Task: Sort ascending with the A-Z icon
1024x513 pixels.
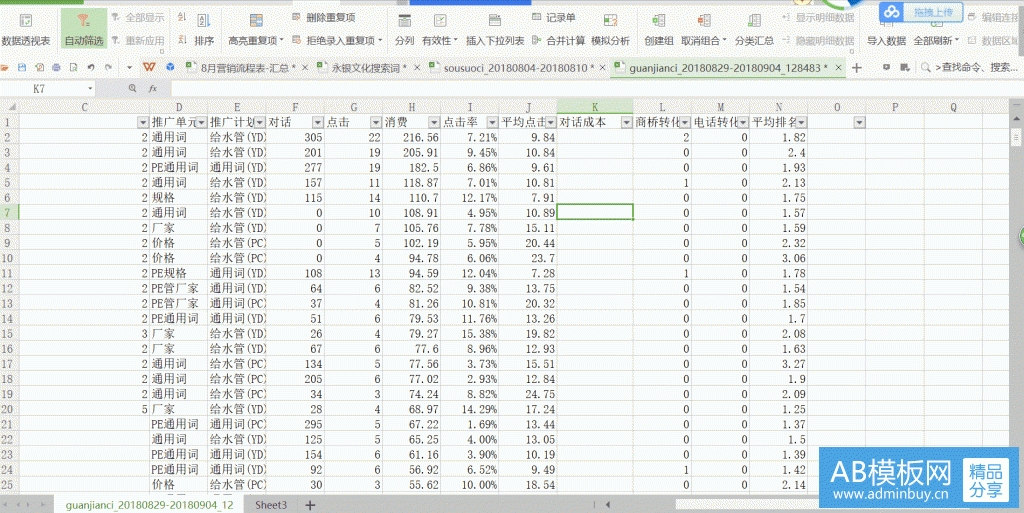Action: pos(182,18)
